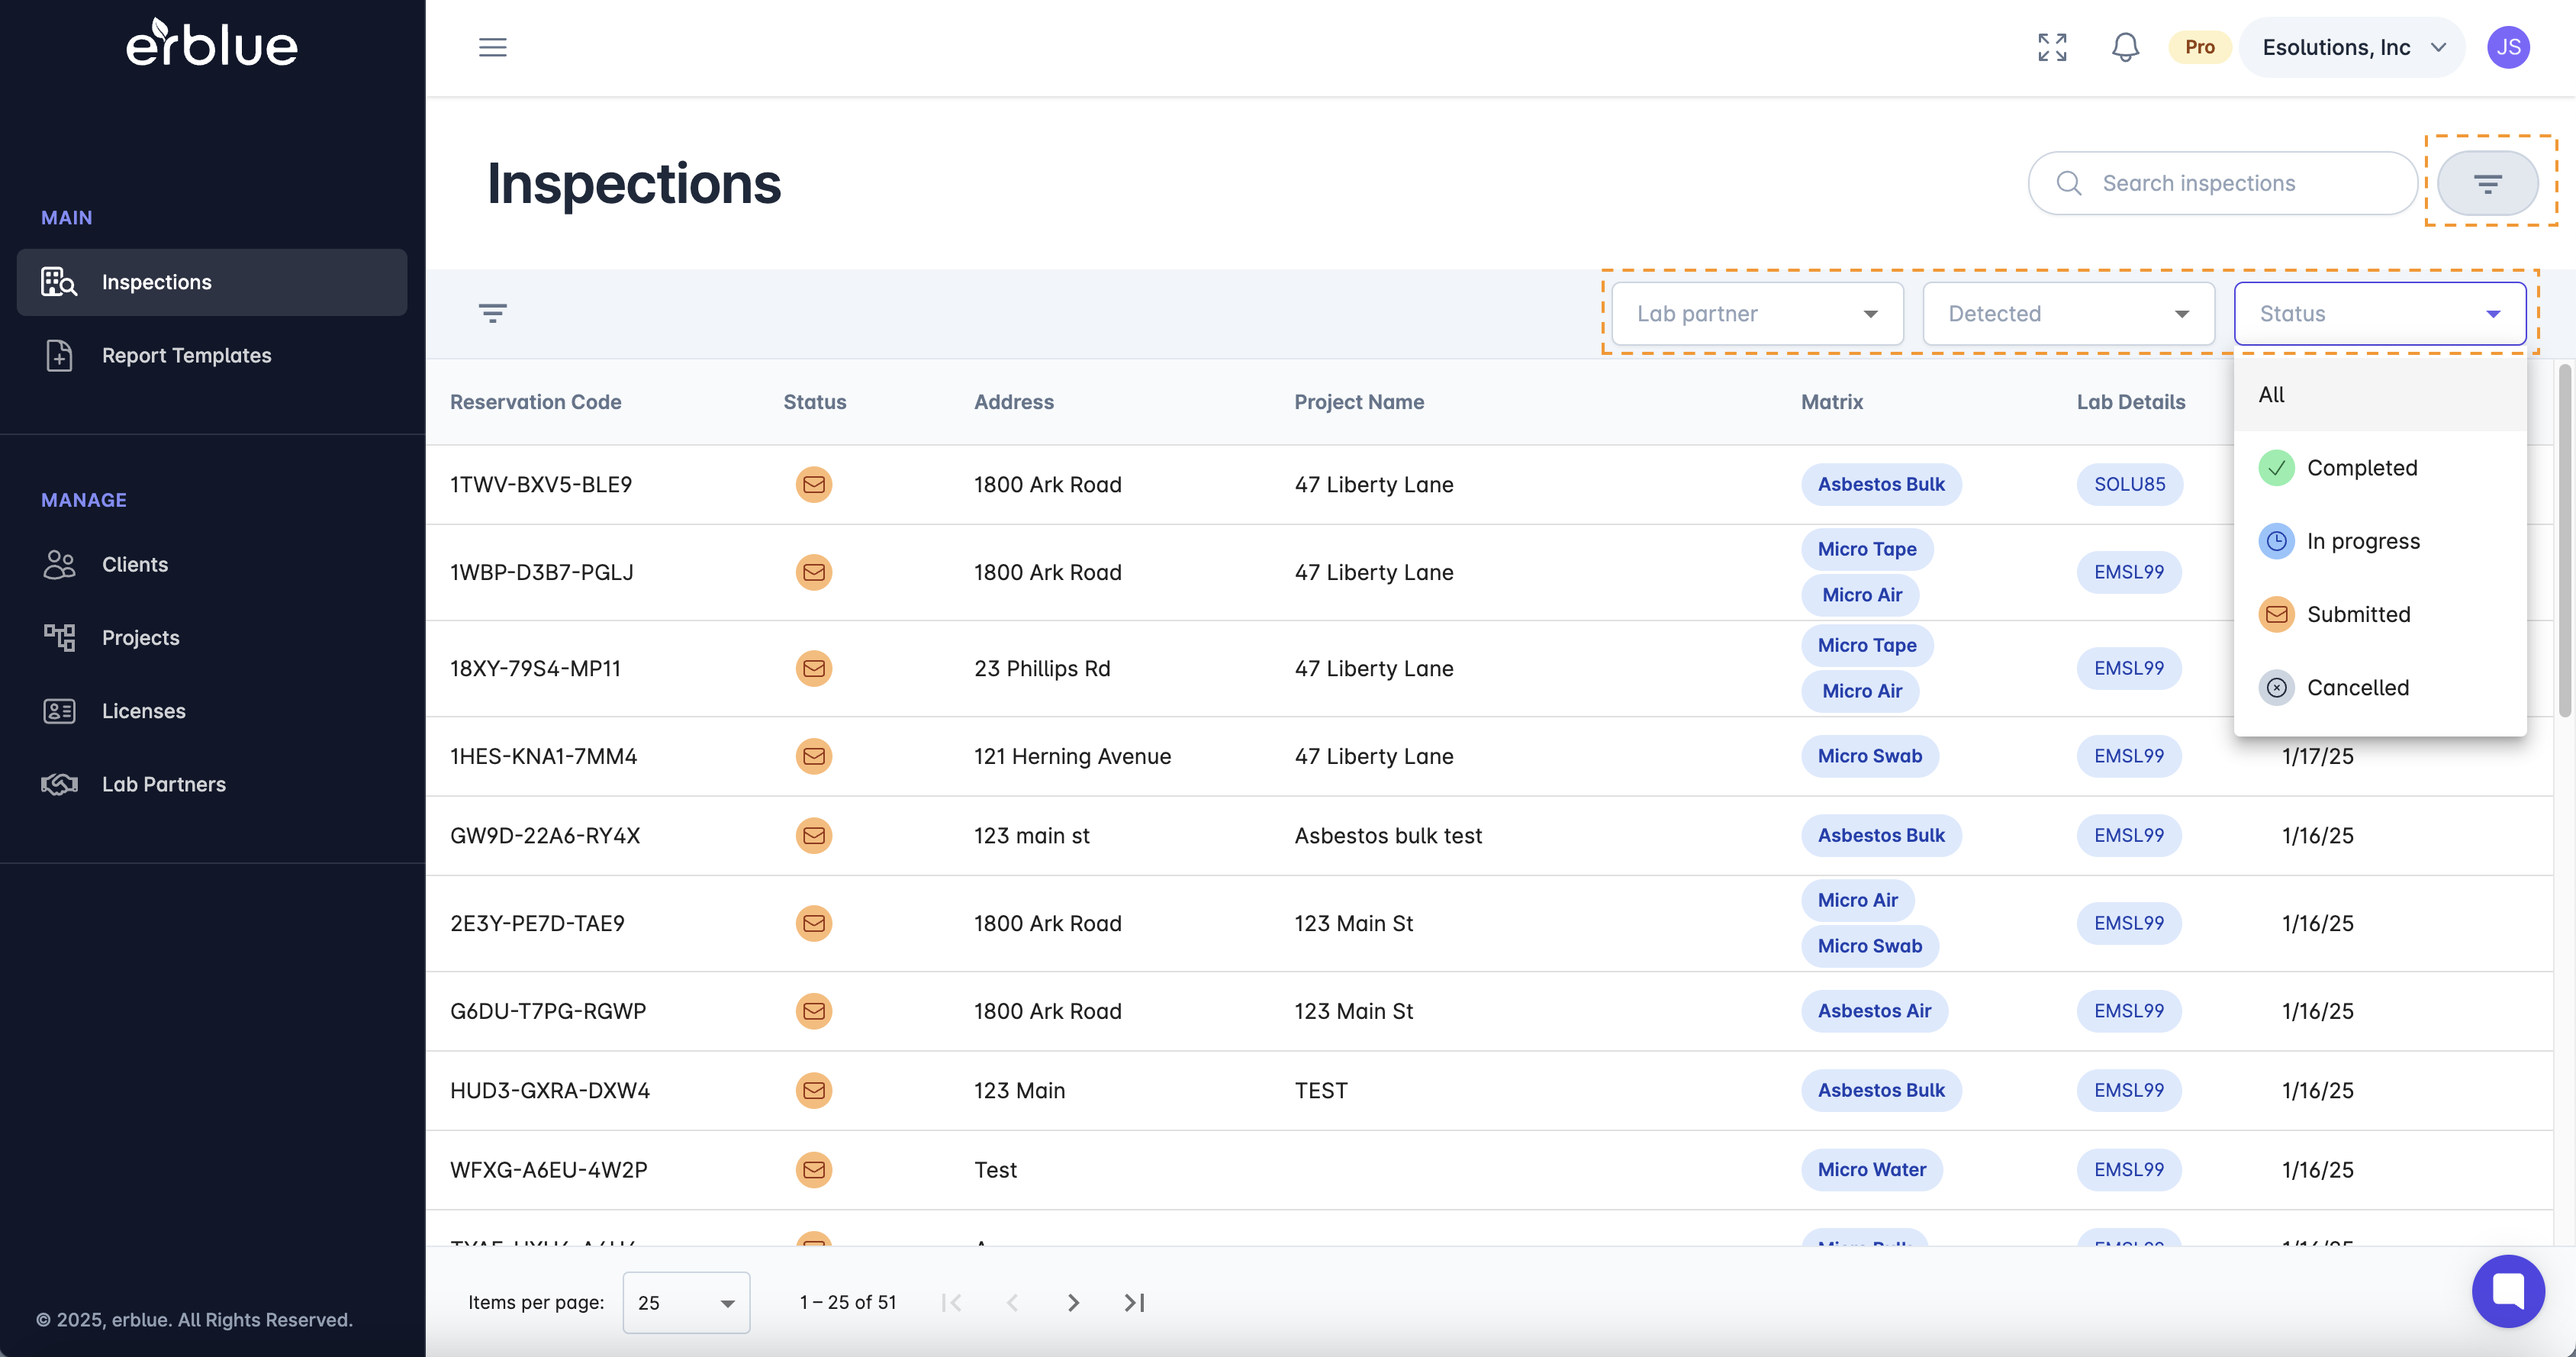Image resolution: width=2576 pixels, height=1357 pixels.
Task: Click the filter icon left of Lab partner
Action: coord(492,313)
